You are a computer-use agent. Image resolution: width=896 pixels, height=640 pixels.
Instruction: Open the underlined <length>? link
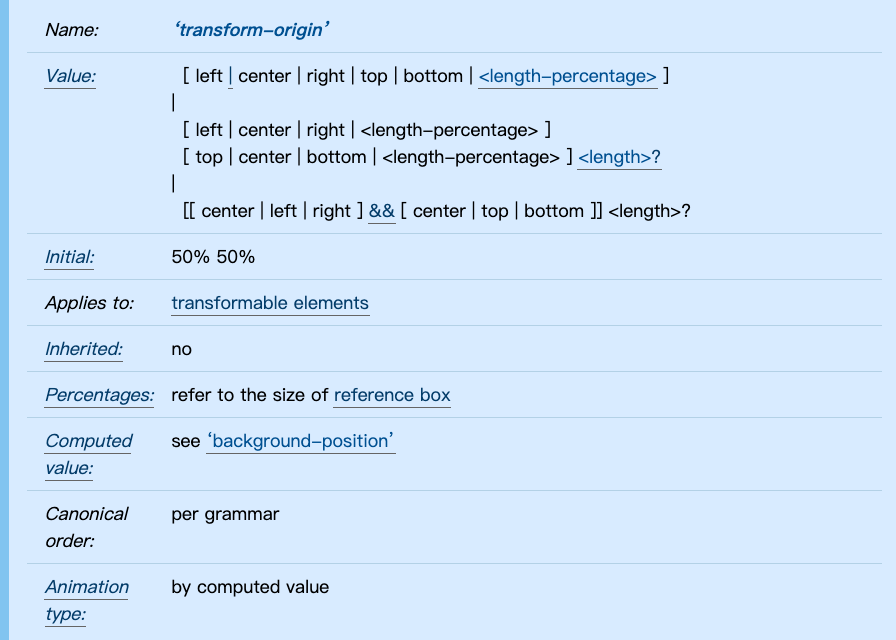tap(619, 157)
